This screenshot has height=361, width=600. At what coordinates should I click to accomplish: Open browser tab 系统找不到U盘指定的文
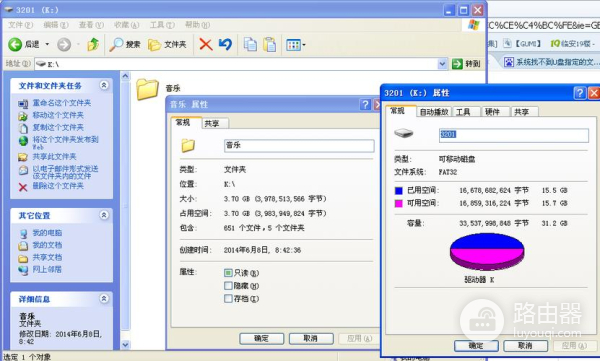551,62
